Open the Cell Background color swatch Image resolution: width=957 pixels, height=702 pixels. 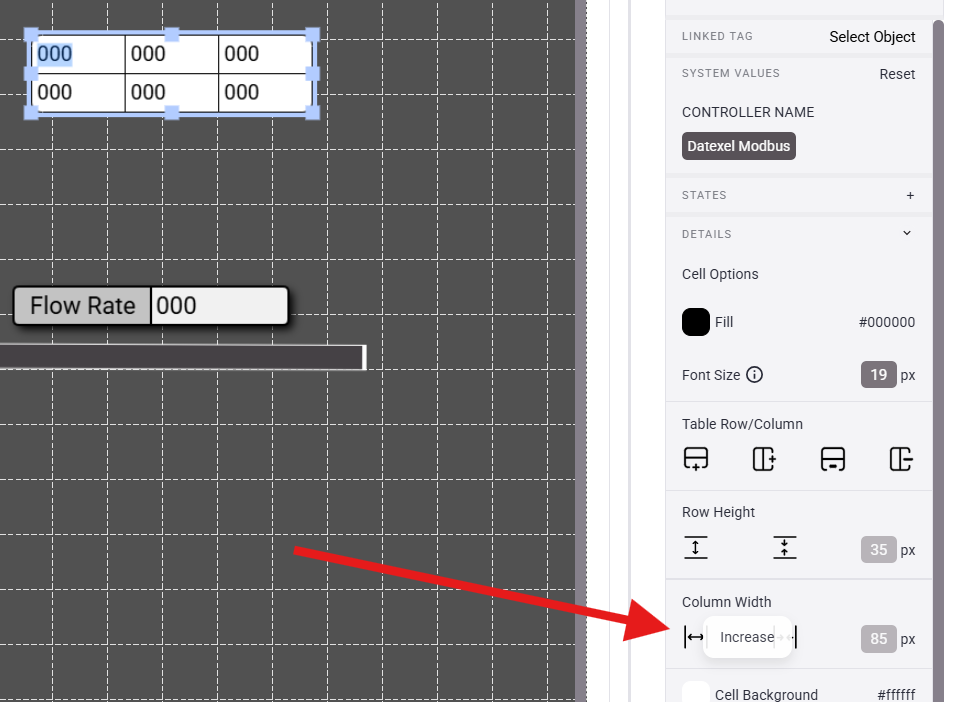[x=696, y=693]
